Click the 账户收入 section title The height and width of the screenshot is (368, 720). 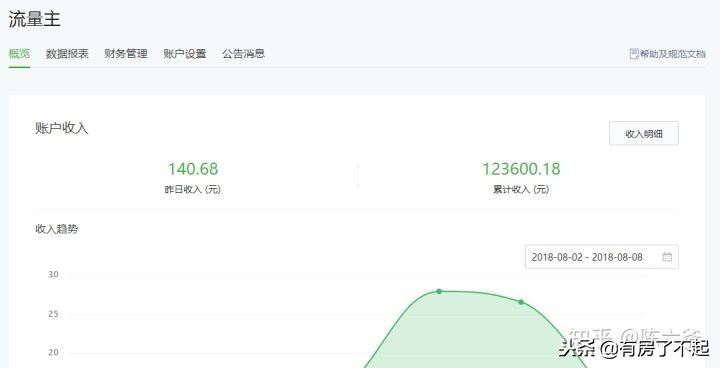click(x=62, y=128)
